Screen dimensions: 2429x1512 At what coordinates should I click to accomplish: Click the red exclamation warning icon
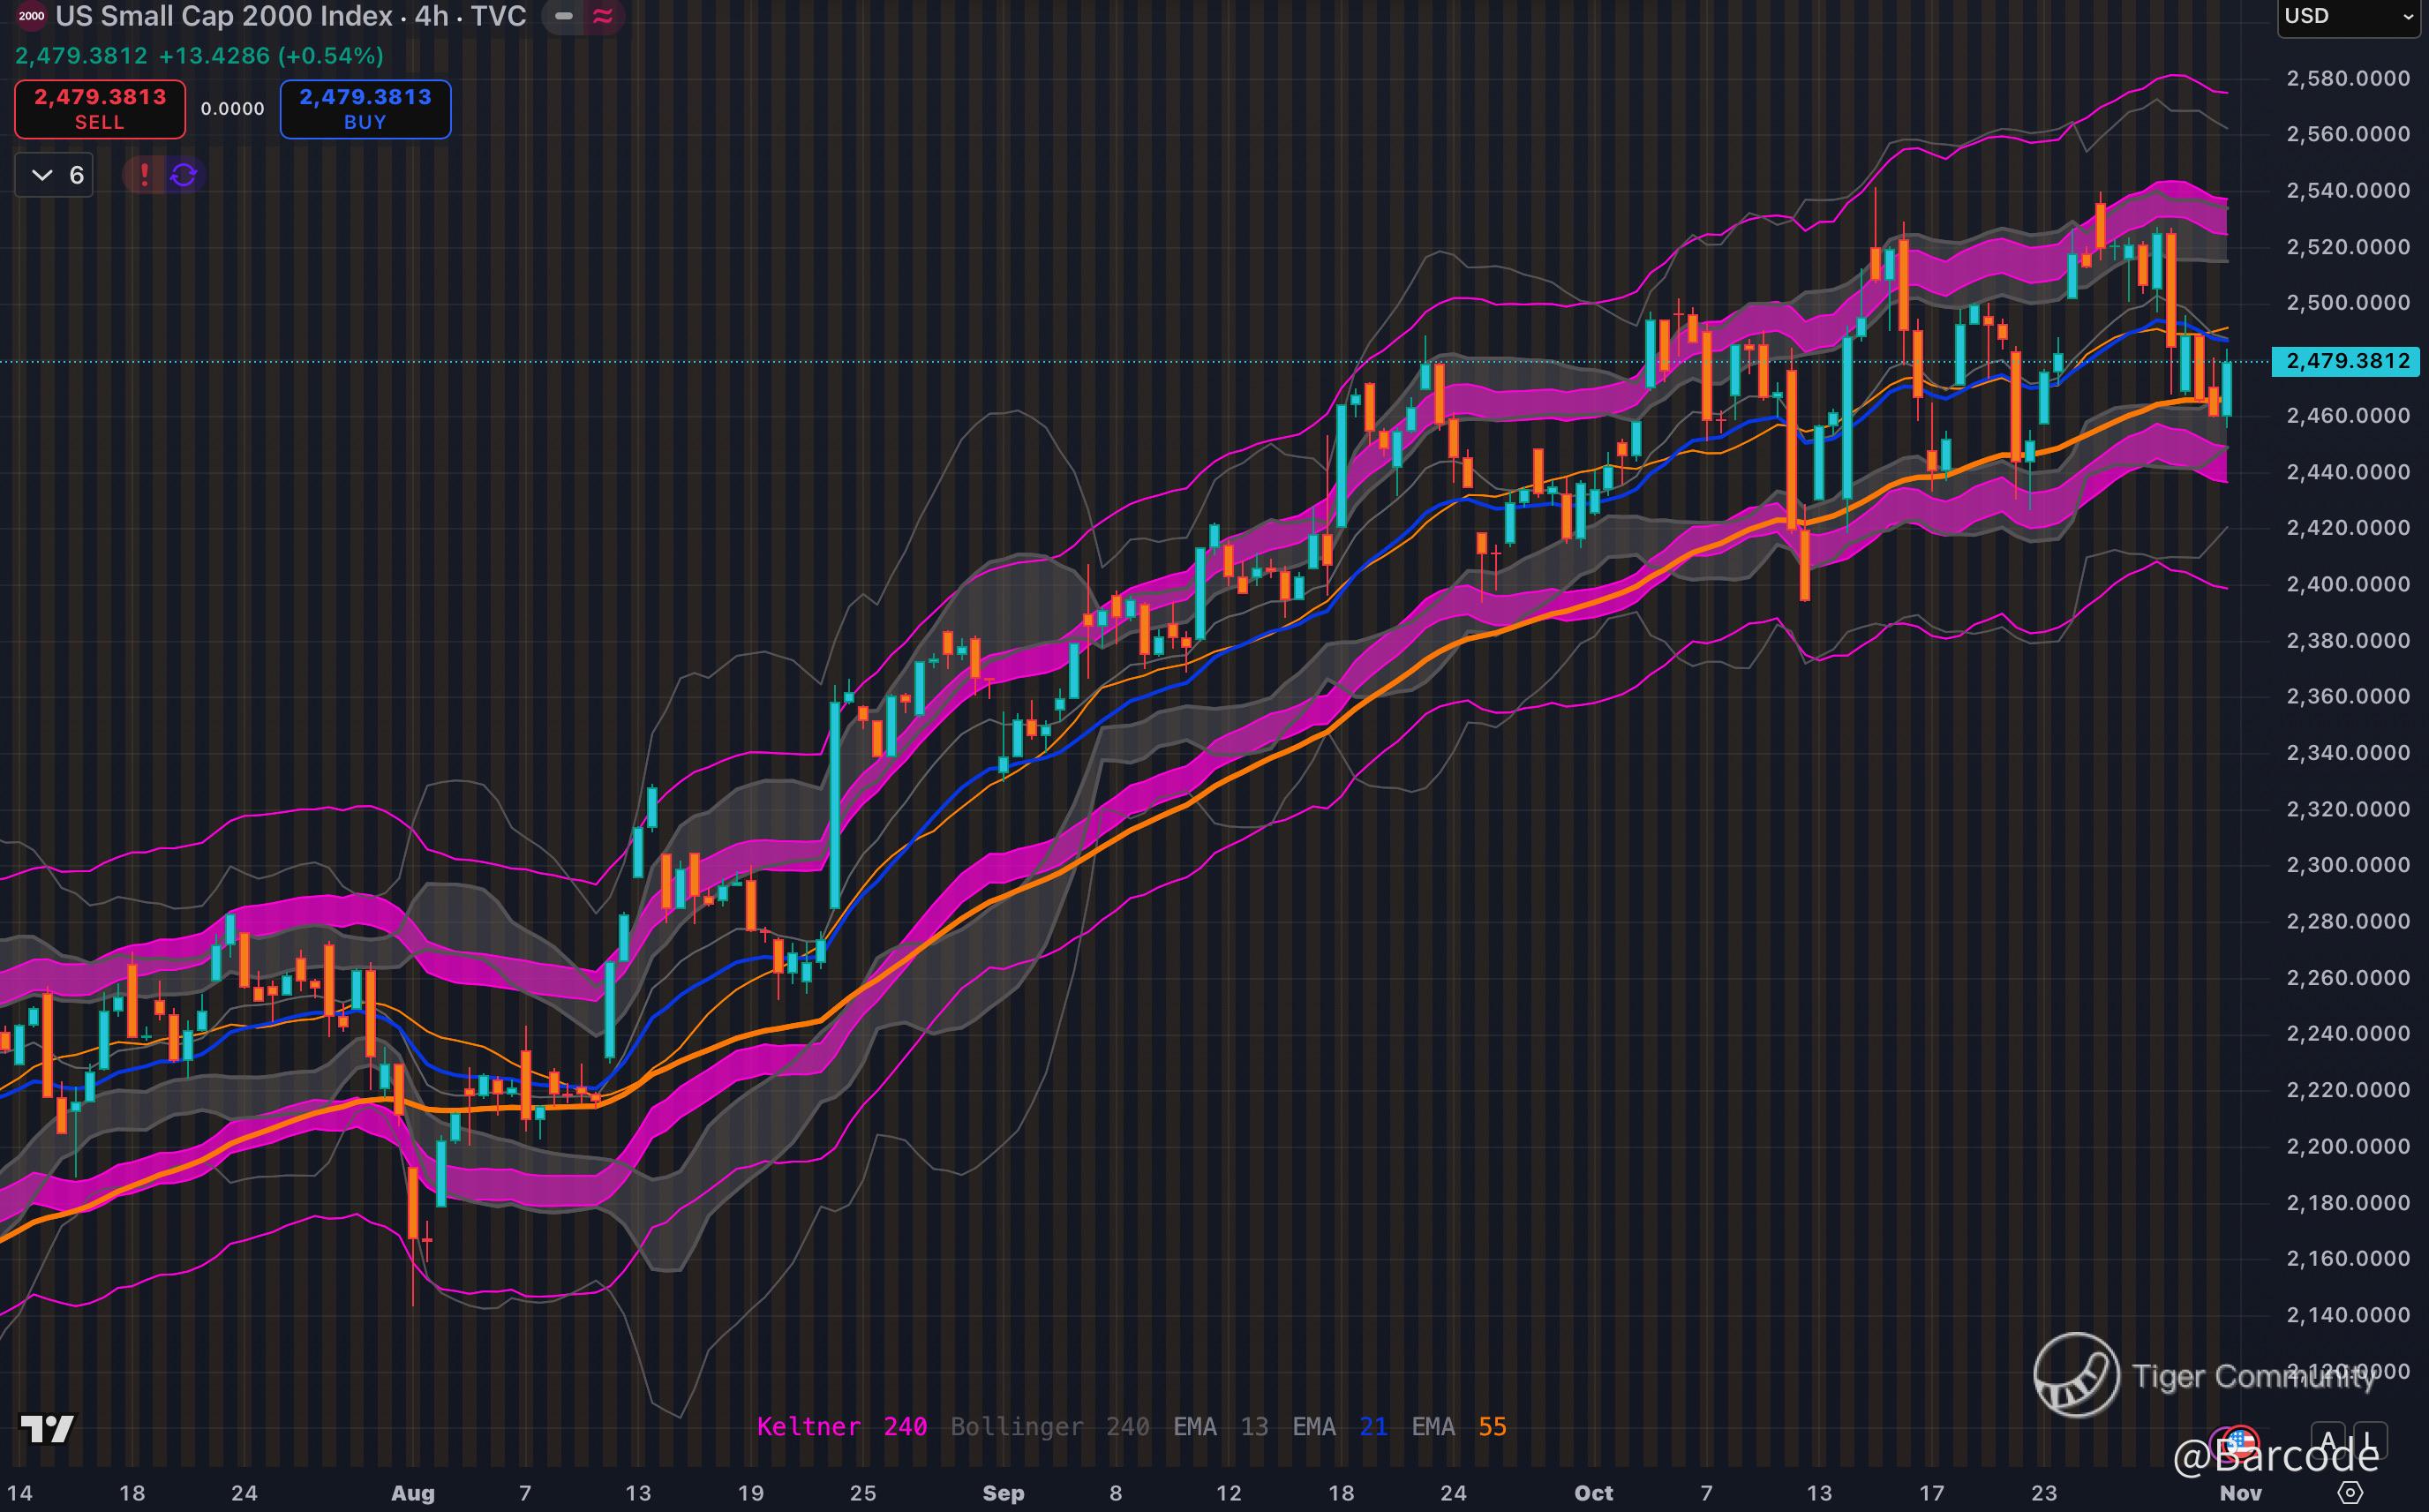click(x=144, y=175)
